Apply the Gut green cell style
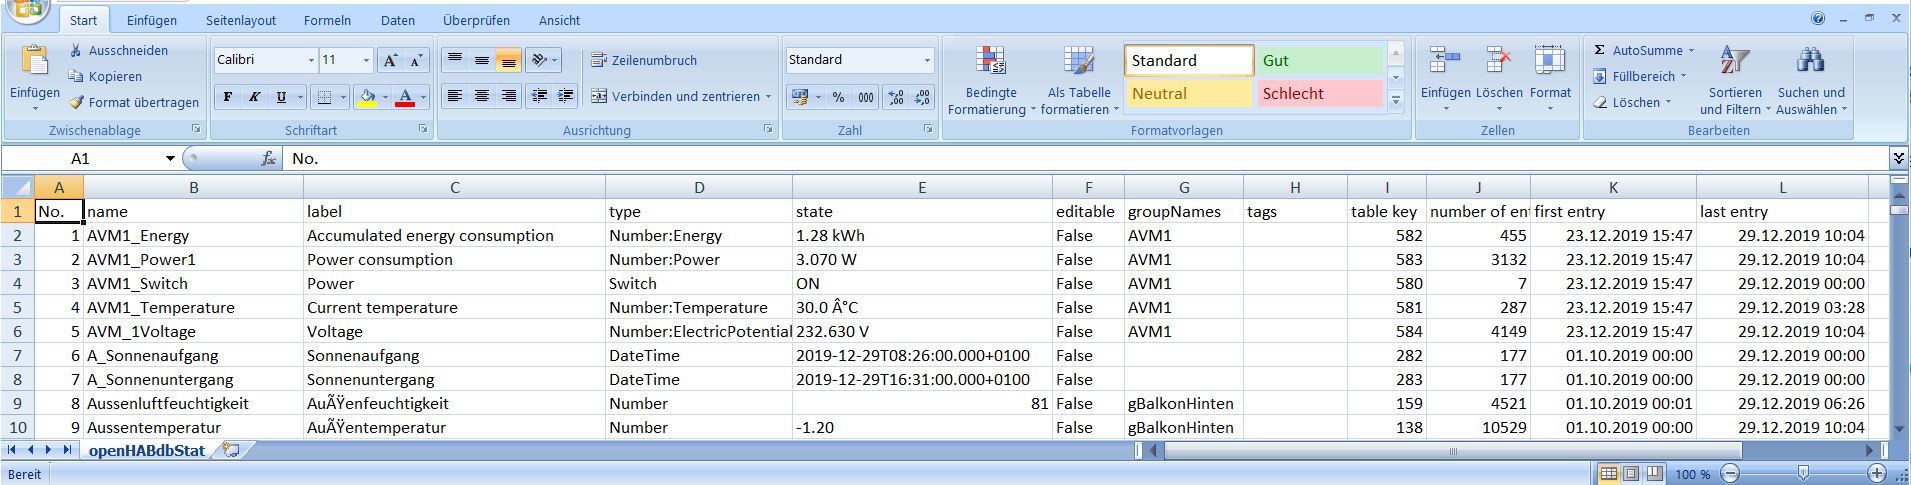The width and height of the screenshot is (1911, 485). pyautogui.click(x=1320, y=61)
